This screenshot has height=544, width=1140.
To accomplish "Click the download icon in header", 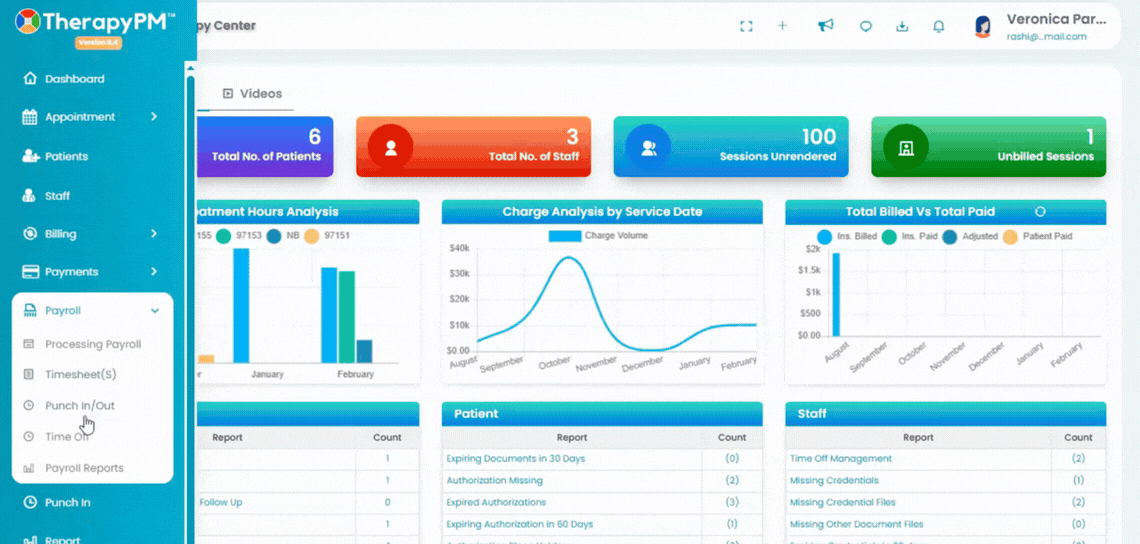I will coord(902,26).
